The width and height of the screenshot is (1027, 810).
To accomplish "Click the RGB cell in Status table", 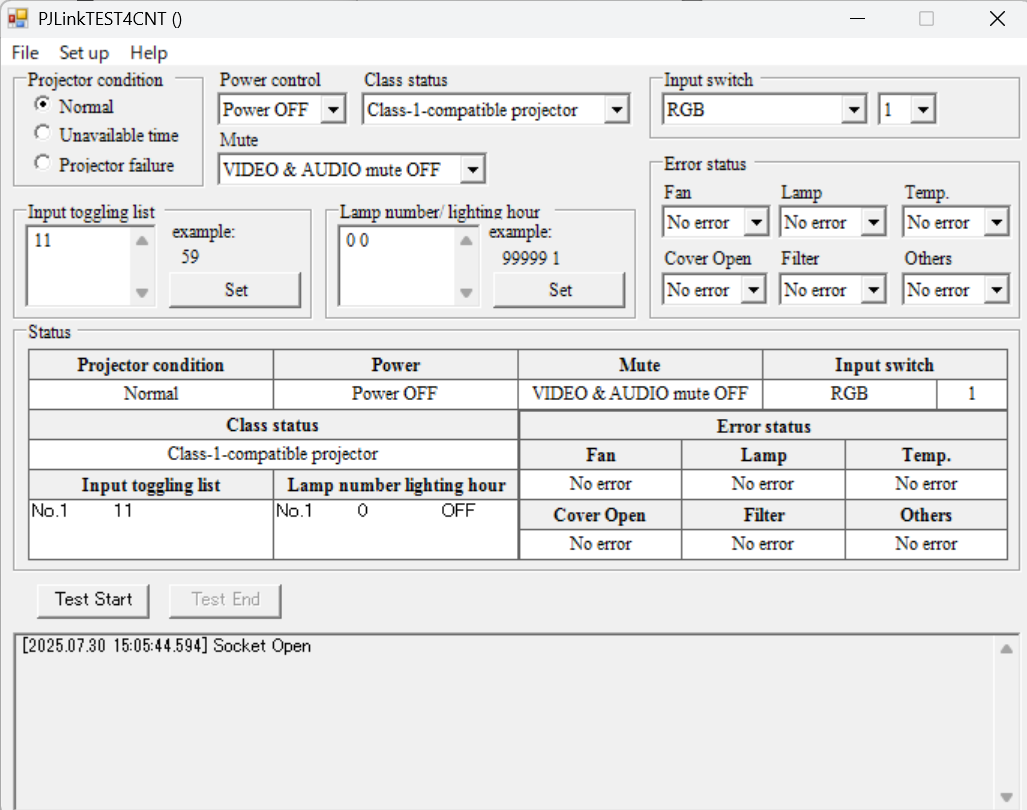I will coord(850,394).
